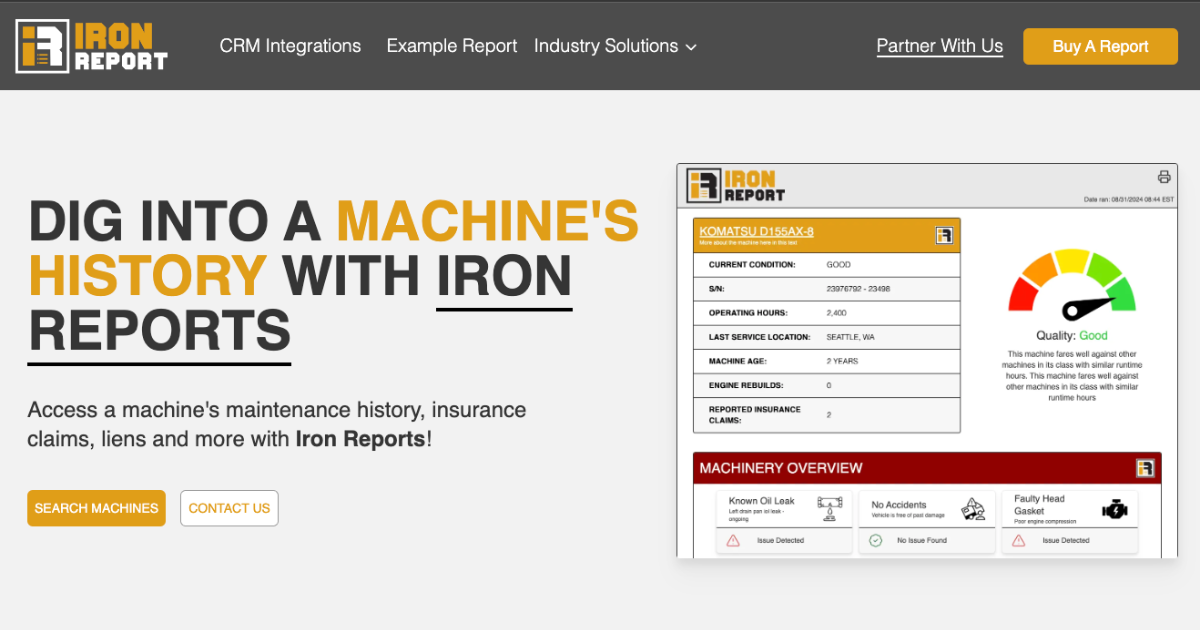Viewport: 1200px width, 630px height.
Task: Click the Known Oil Leak drain pan icon
Action: click(831, 508)
